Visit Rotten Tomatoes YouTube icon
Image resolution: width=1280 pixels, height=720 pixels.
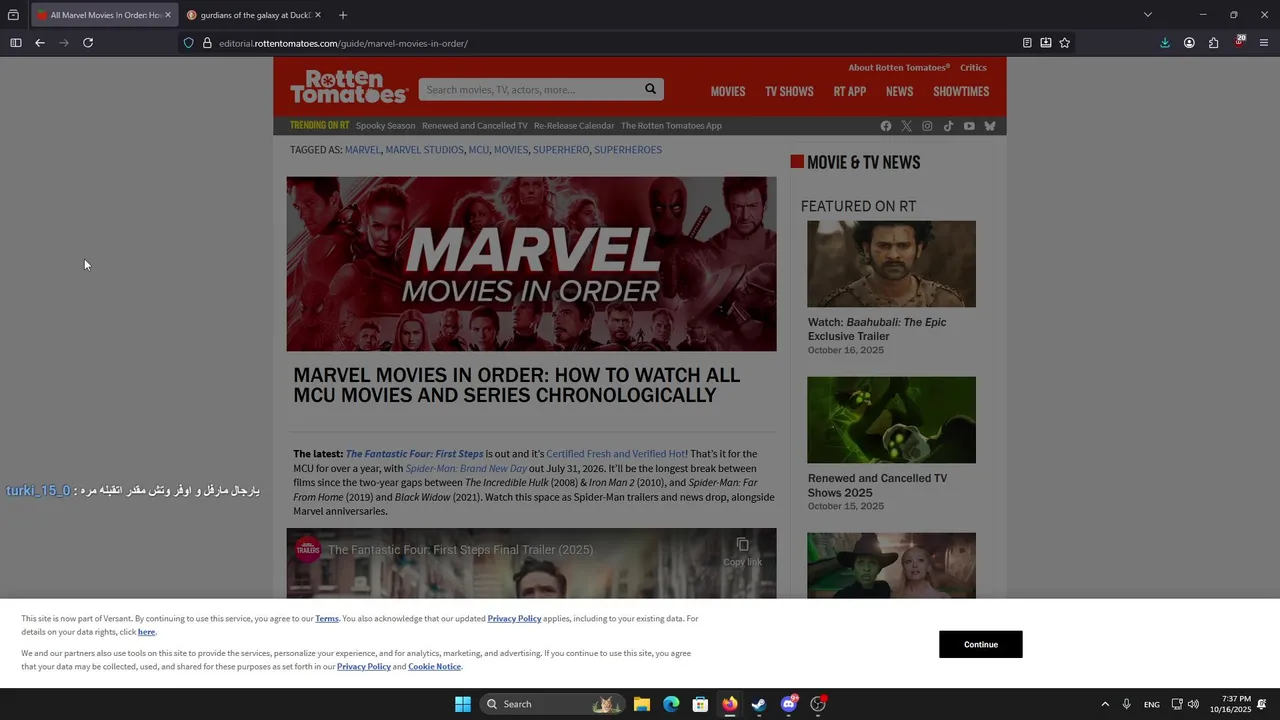tap(969, 126)
